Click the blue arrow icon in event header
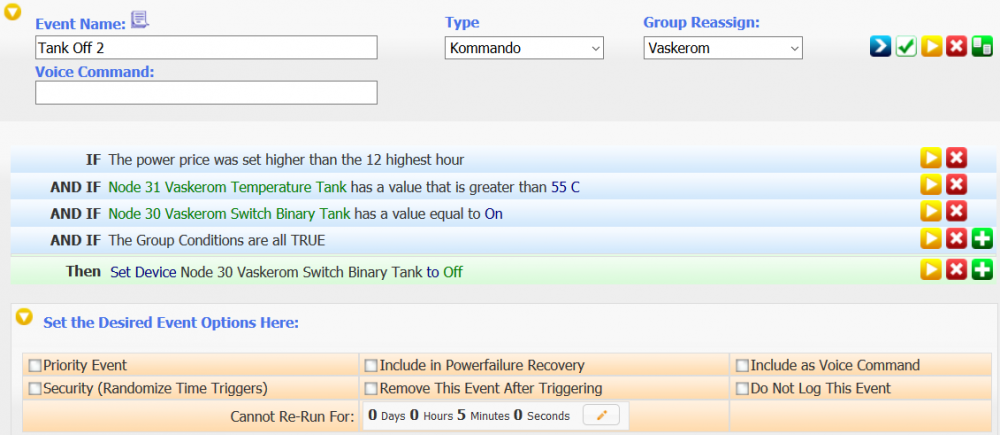 coord(880,47)
